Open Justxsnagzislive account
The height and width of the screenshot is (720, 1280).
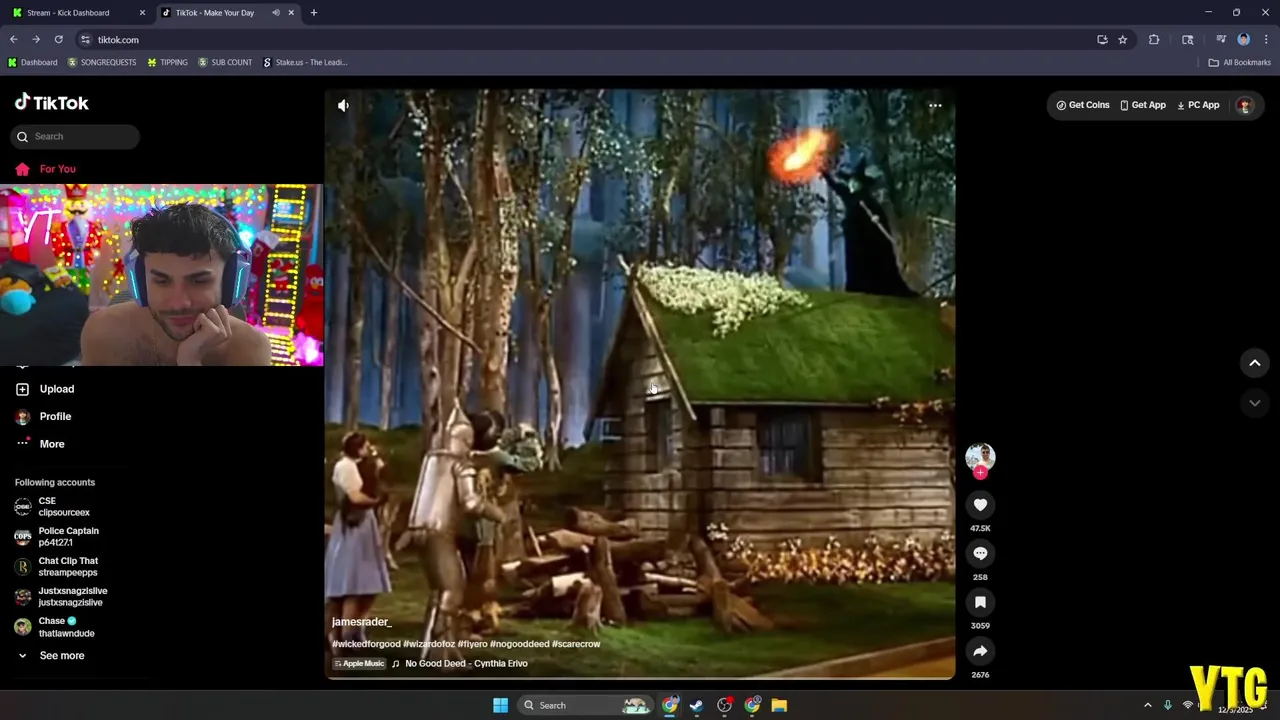click(61, 597)
